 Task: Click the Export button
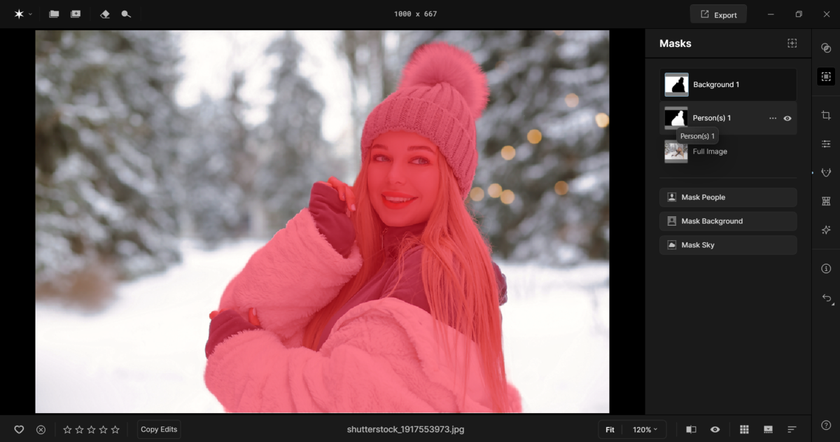click(x=718, y=14)
